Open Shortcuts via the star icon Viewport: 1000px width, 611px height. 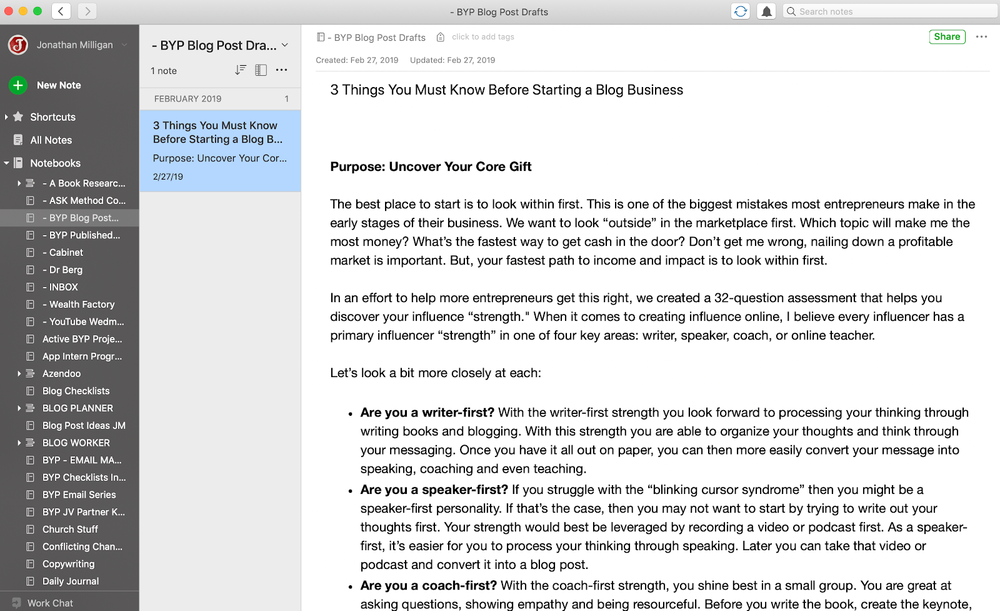[x=20, y=117]
